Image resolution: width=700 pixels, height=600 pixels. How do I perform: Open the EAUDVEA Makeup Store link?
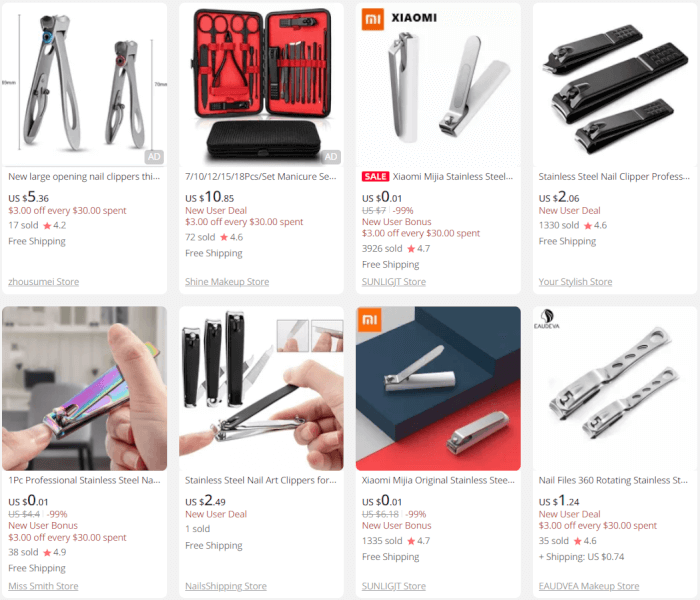click(x=588, y=586)
